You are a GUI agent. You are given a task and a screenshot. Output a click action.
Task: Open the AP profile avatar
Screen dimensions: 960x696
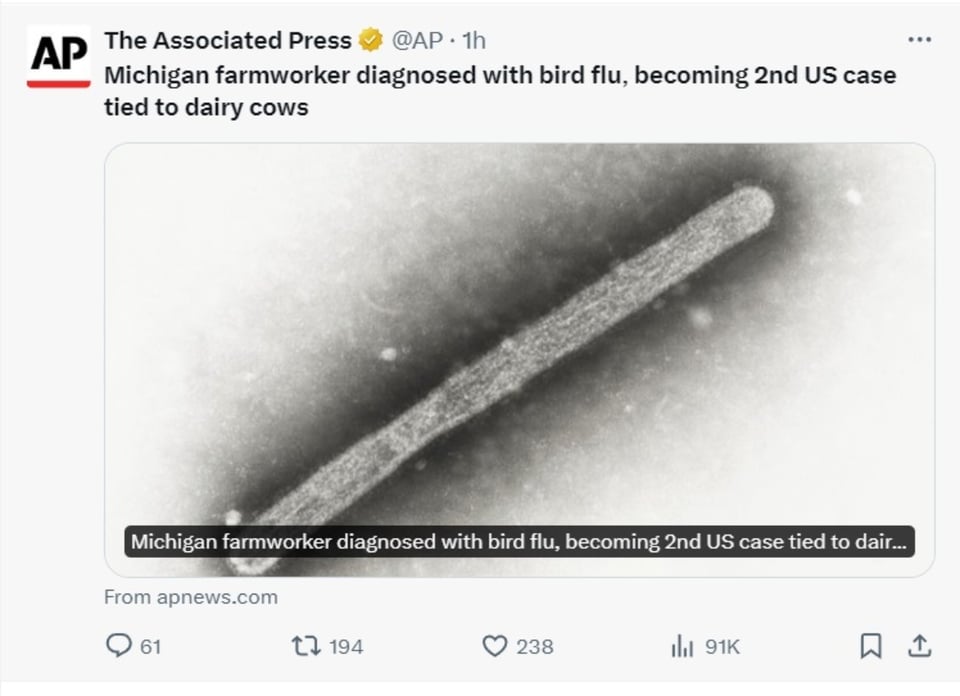click(59, 56)
